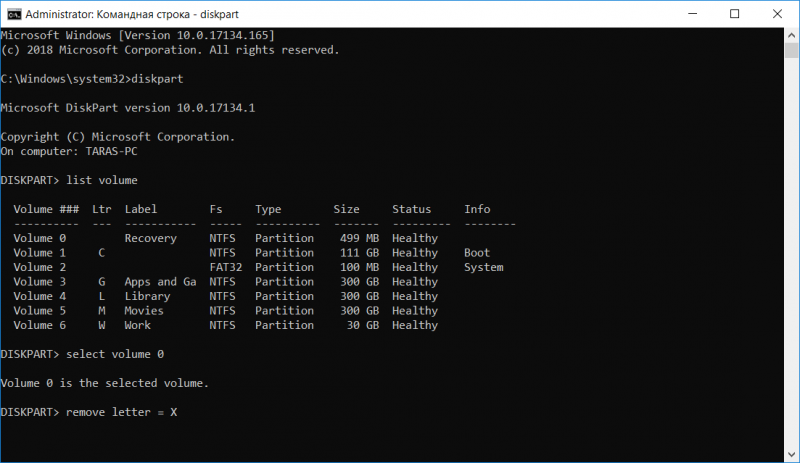Click the 'Info' column header text
The width and height of the screenshot is (800, 463).
click(477, 209)
